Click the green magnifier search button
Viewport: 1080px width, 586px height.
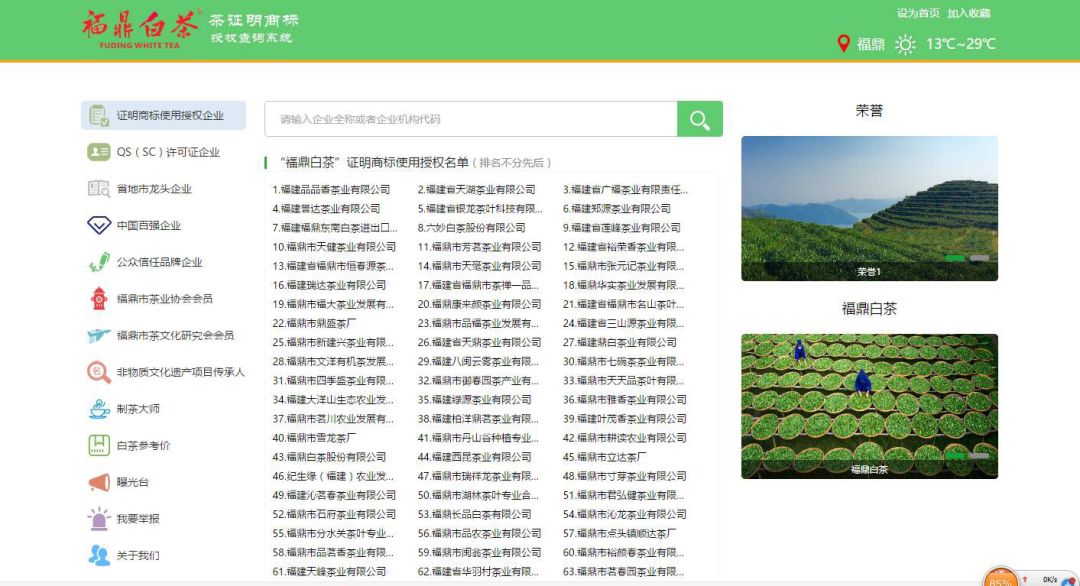700,119
